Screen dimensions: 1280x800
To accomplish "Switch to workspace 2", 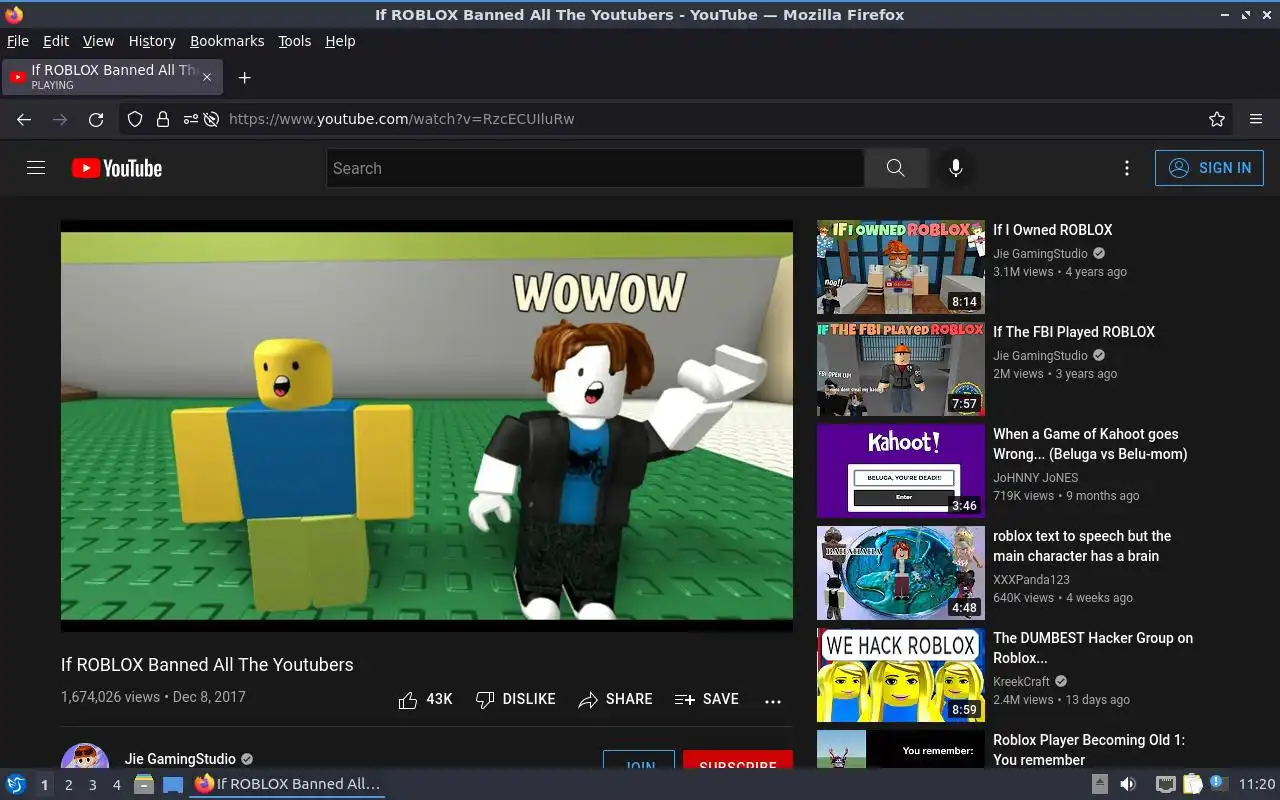I will tap(68, 785).
